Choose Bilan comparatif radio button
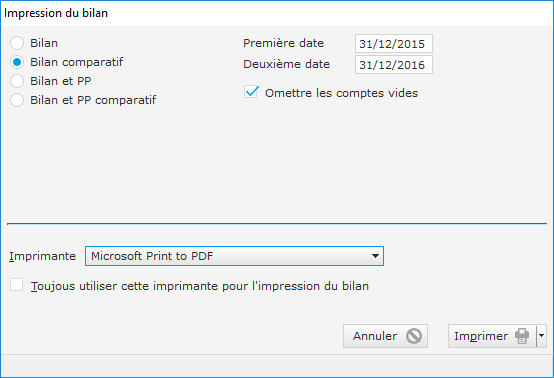Screen dimensions: 554x378 point(17,62)
